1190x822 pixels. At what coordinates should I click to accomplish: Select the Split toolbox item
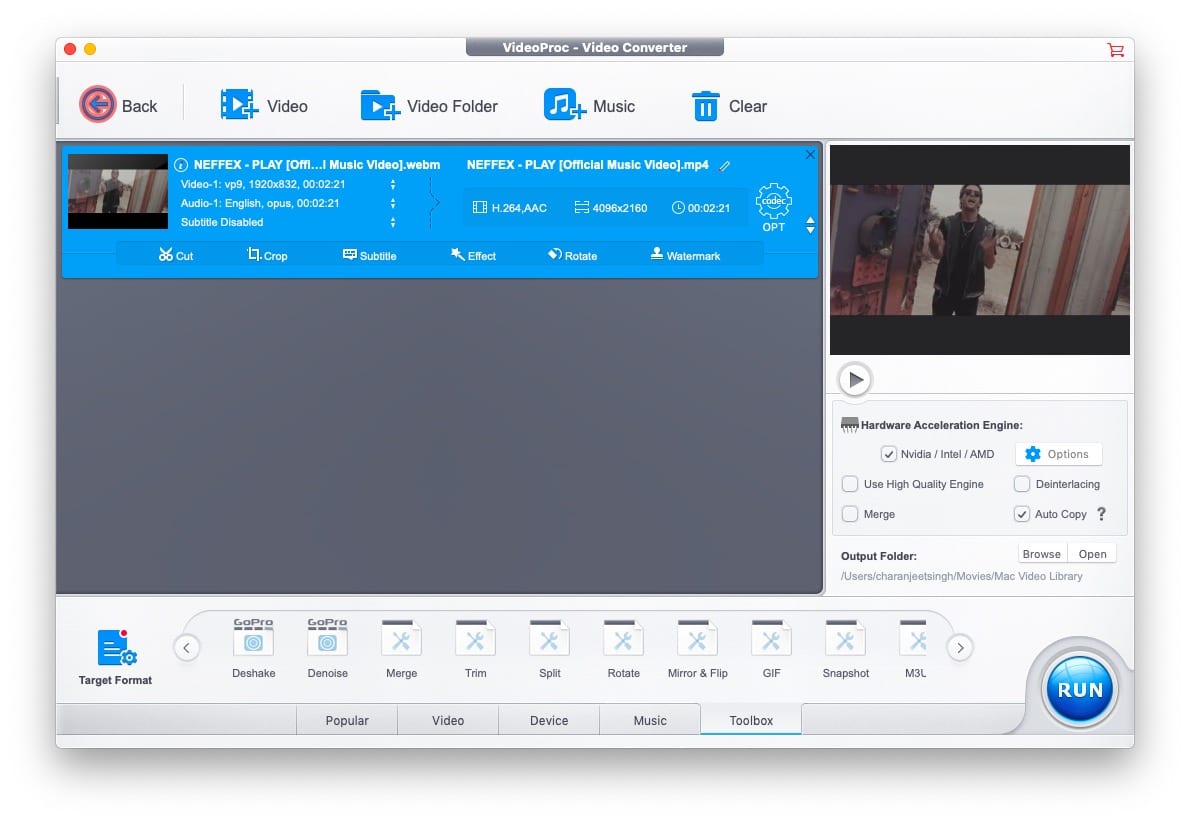coord(549,648)
